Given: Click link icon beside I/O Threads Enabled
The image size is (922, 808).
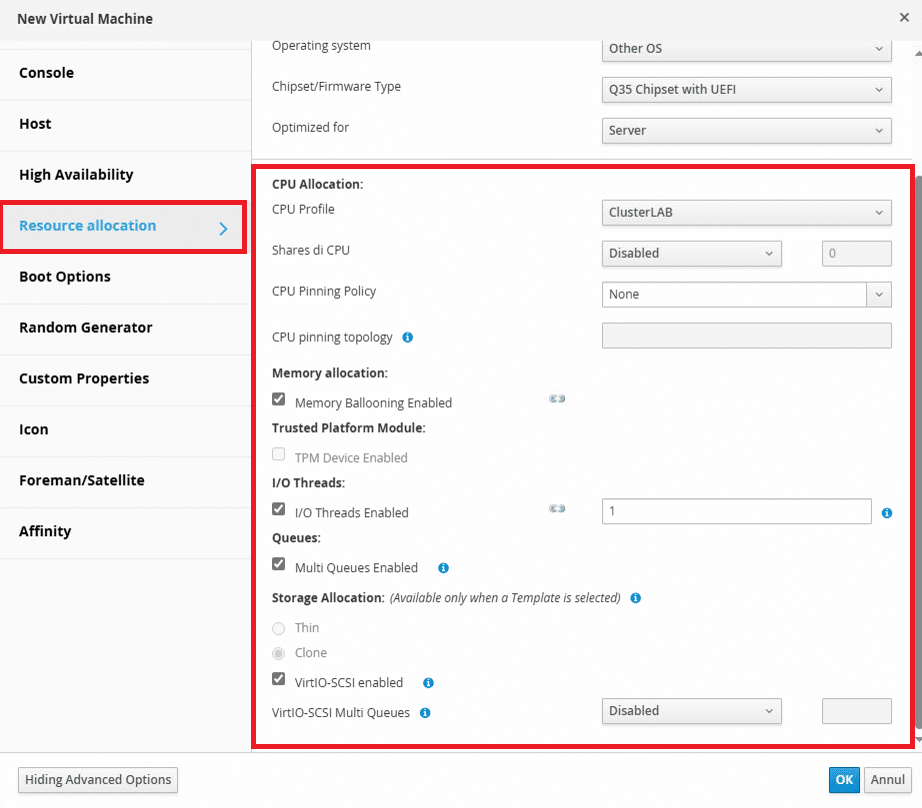Looking at the screenshot, I should point(557,509).
